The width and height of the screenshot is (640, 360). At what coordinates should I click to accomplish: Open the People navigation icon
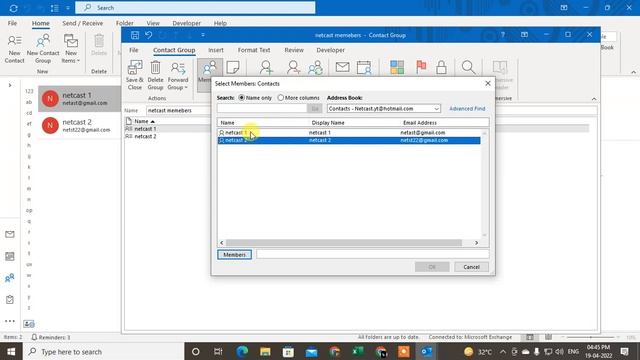click(x=10, y=278)
